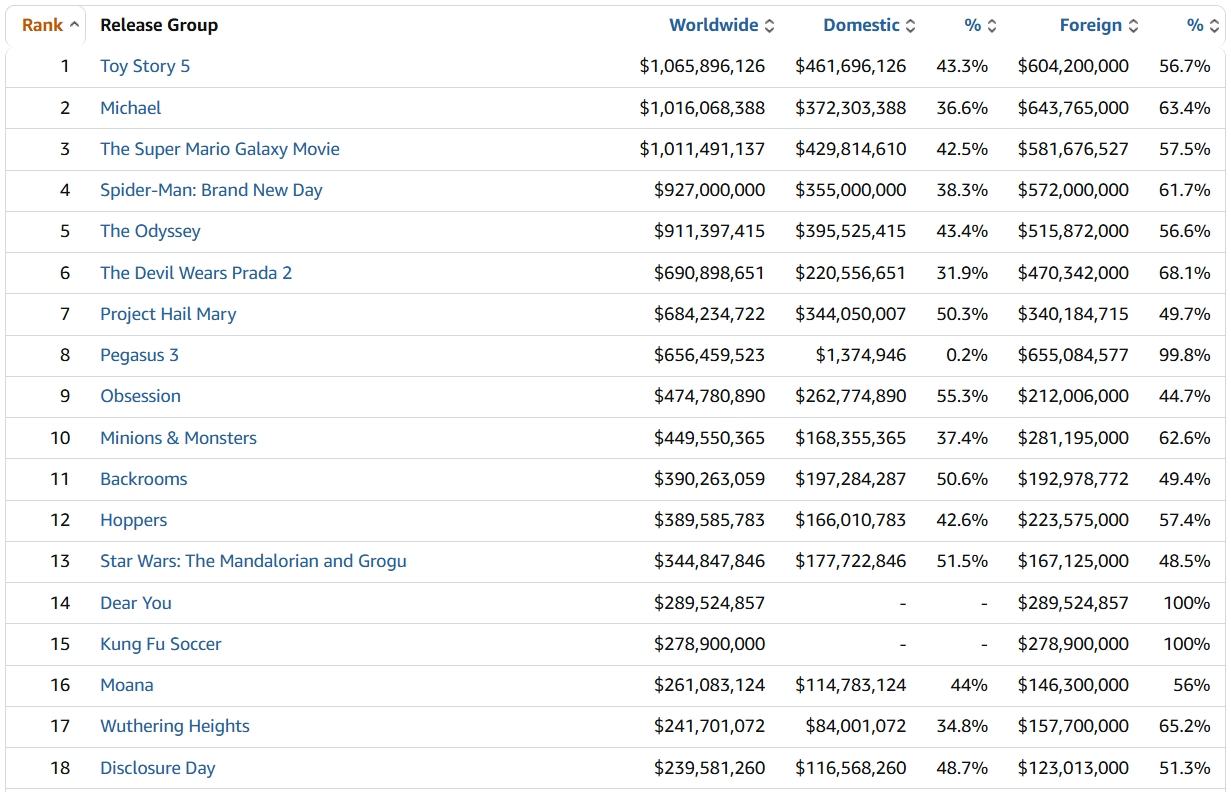Viewport: 1231px width, 792px height.
Task: Open The Odyssey release group
Action: (150, 231)
